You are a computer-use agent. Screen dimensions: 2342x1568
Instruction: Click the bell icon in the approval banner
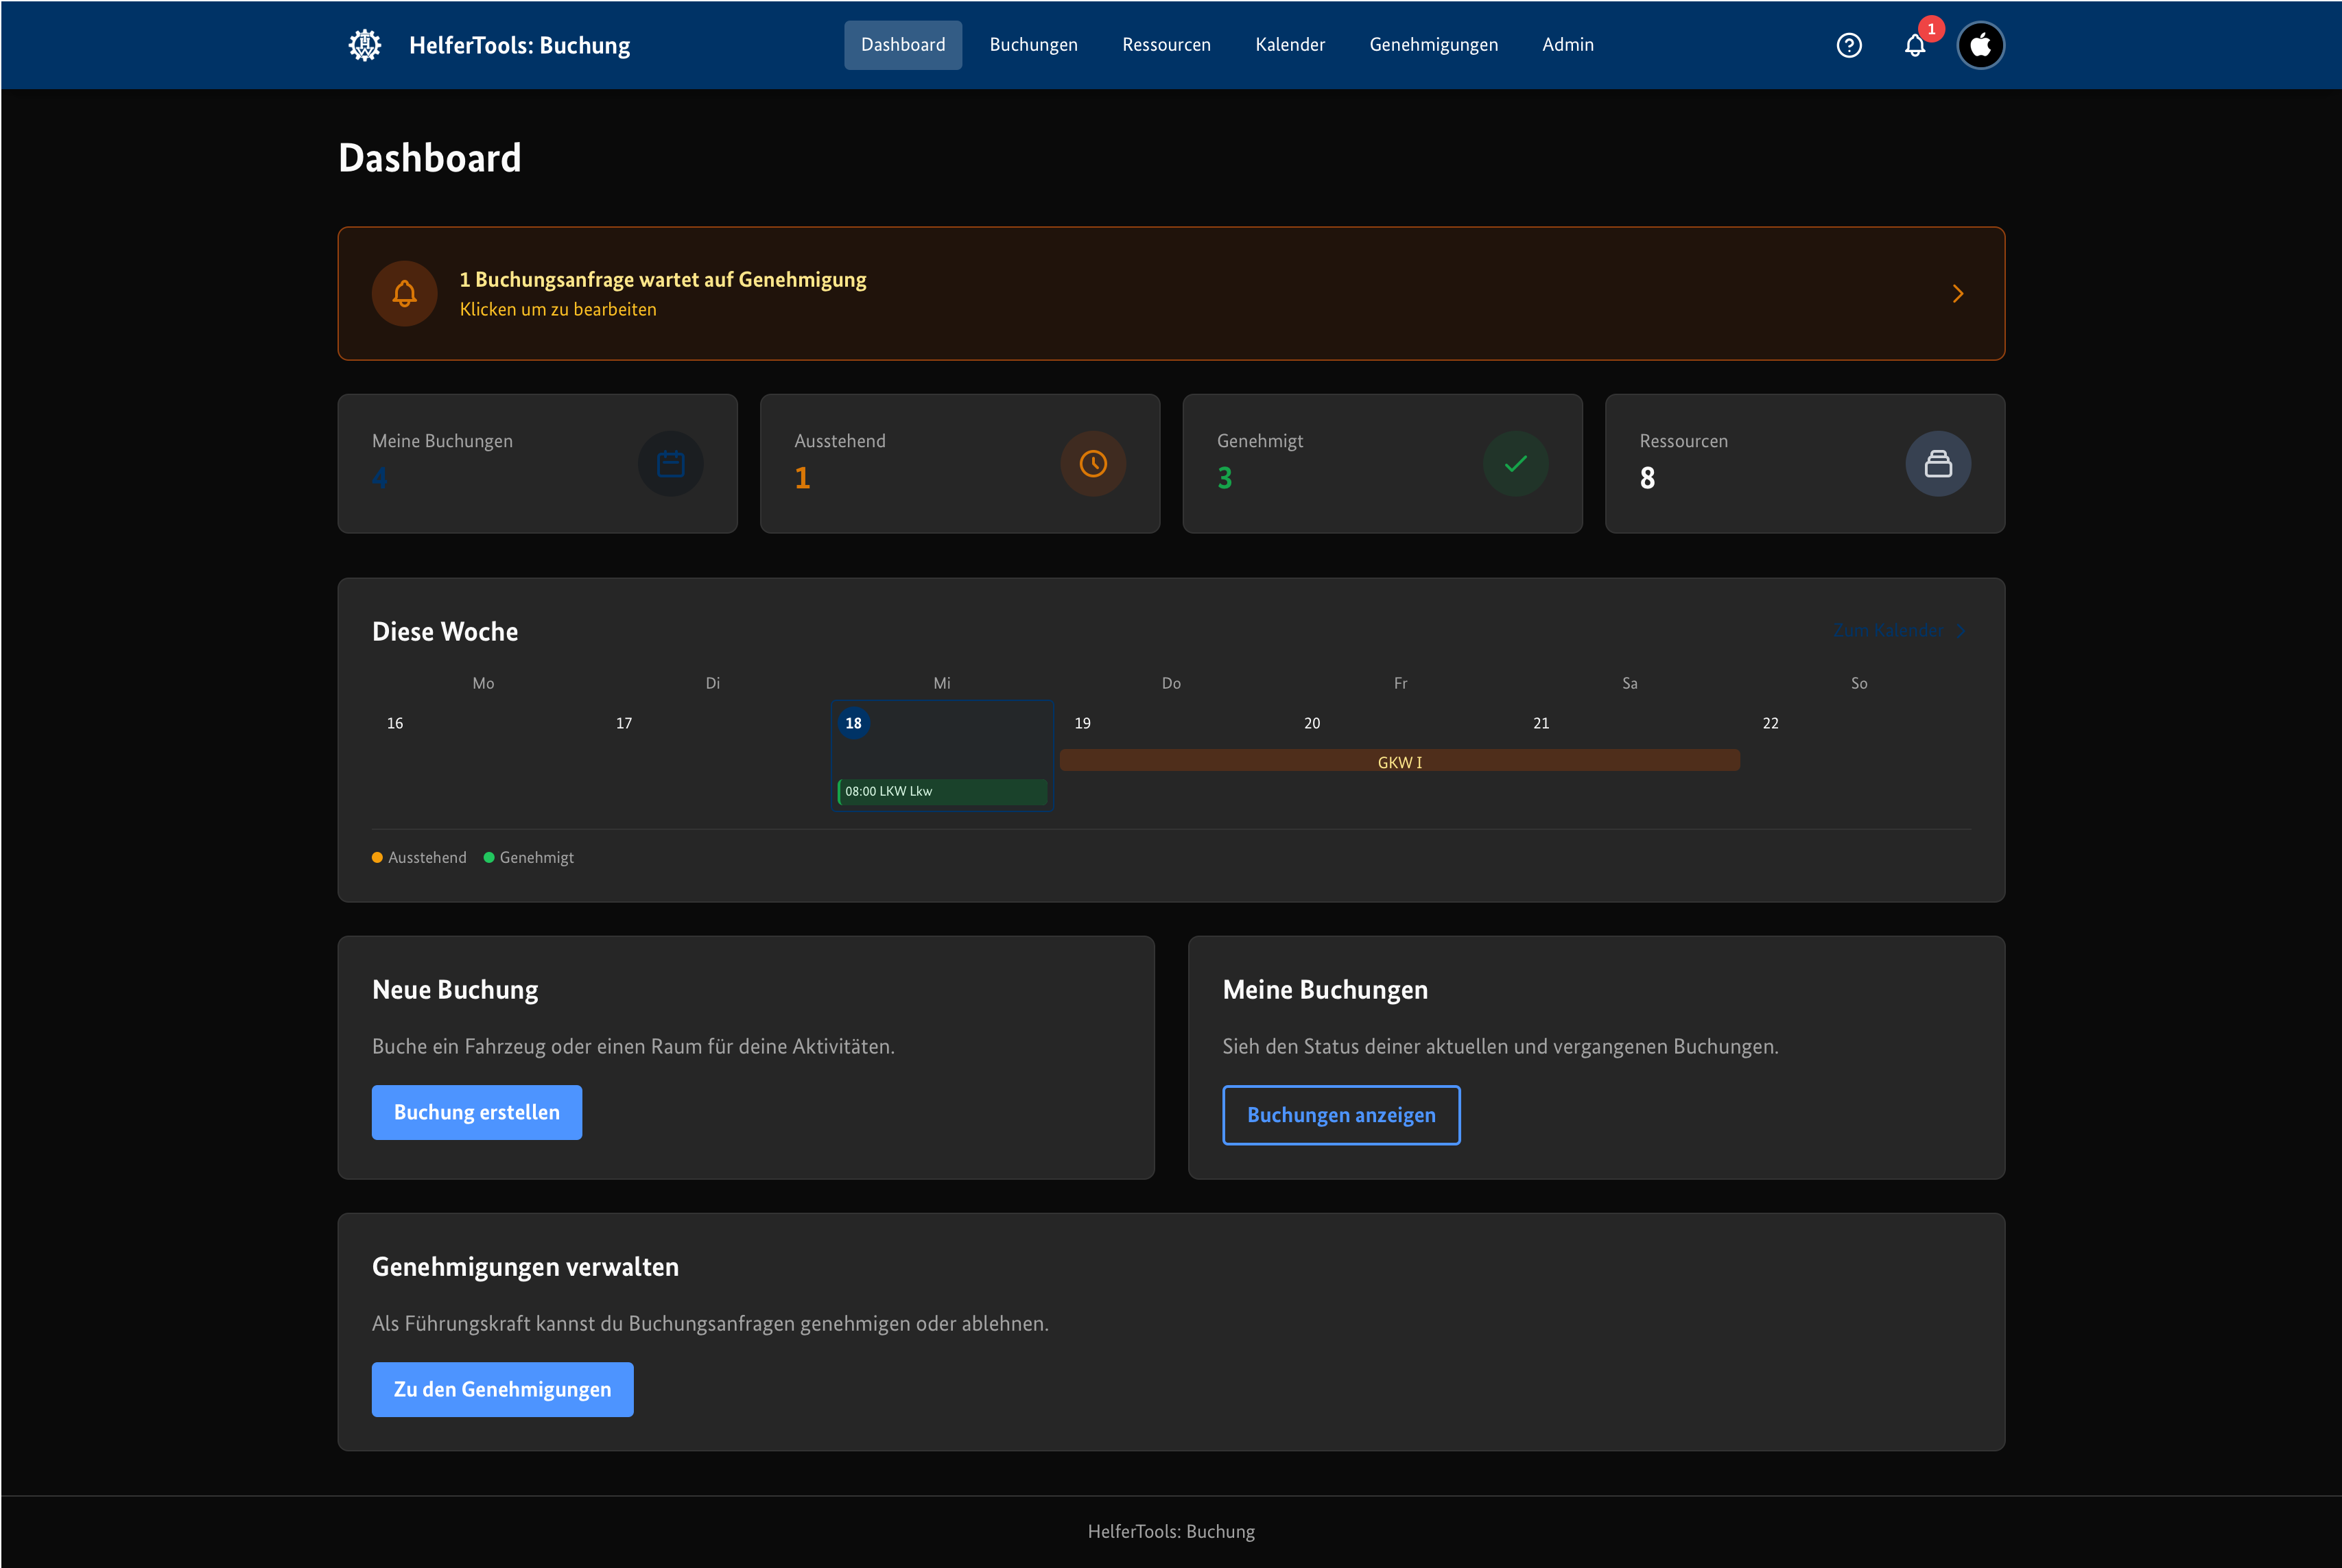click(404, 293)
